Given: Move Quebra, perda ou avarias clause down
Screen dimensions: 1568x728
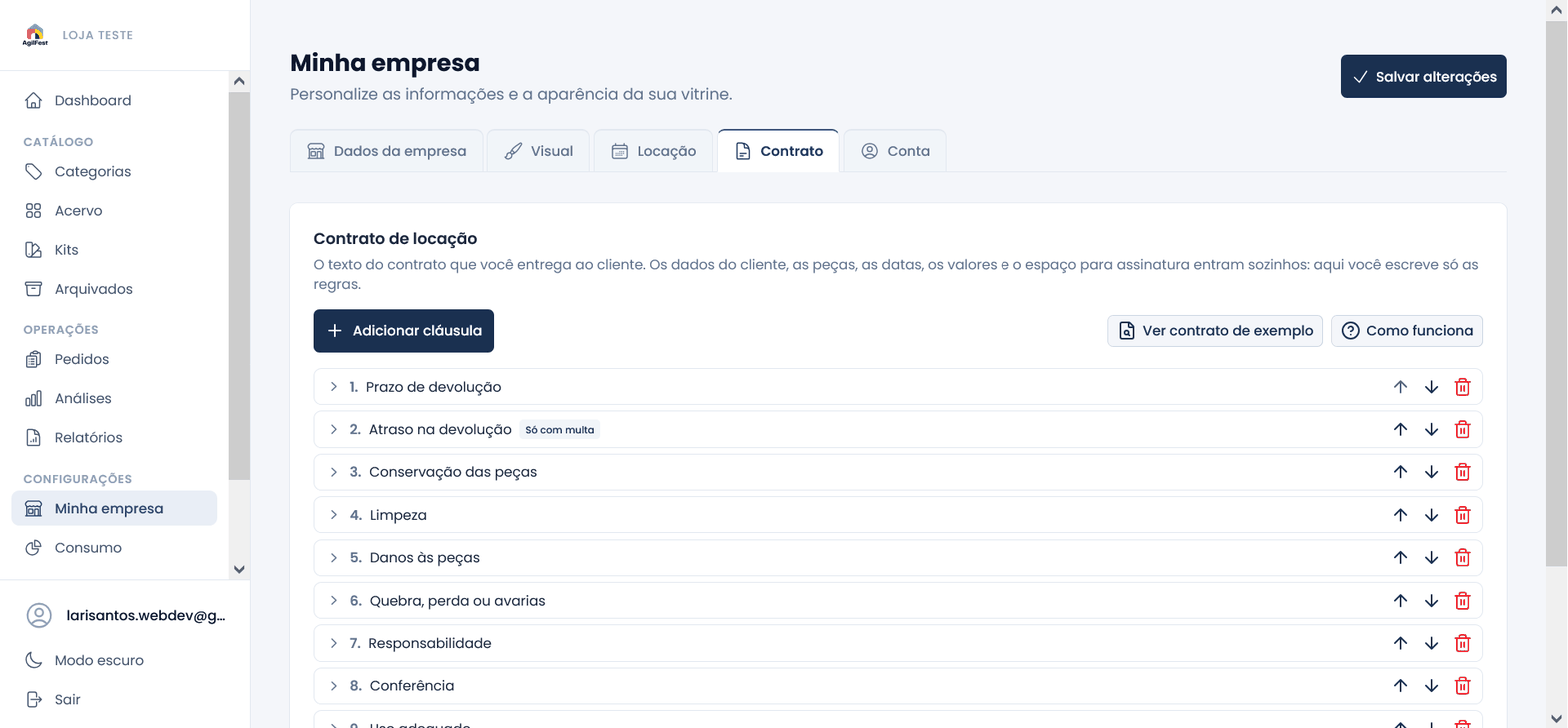Looking at the screenshot, I should tap(1431, 601).
